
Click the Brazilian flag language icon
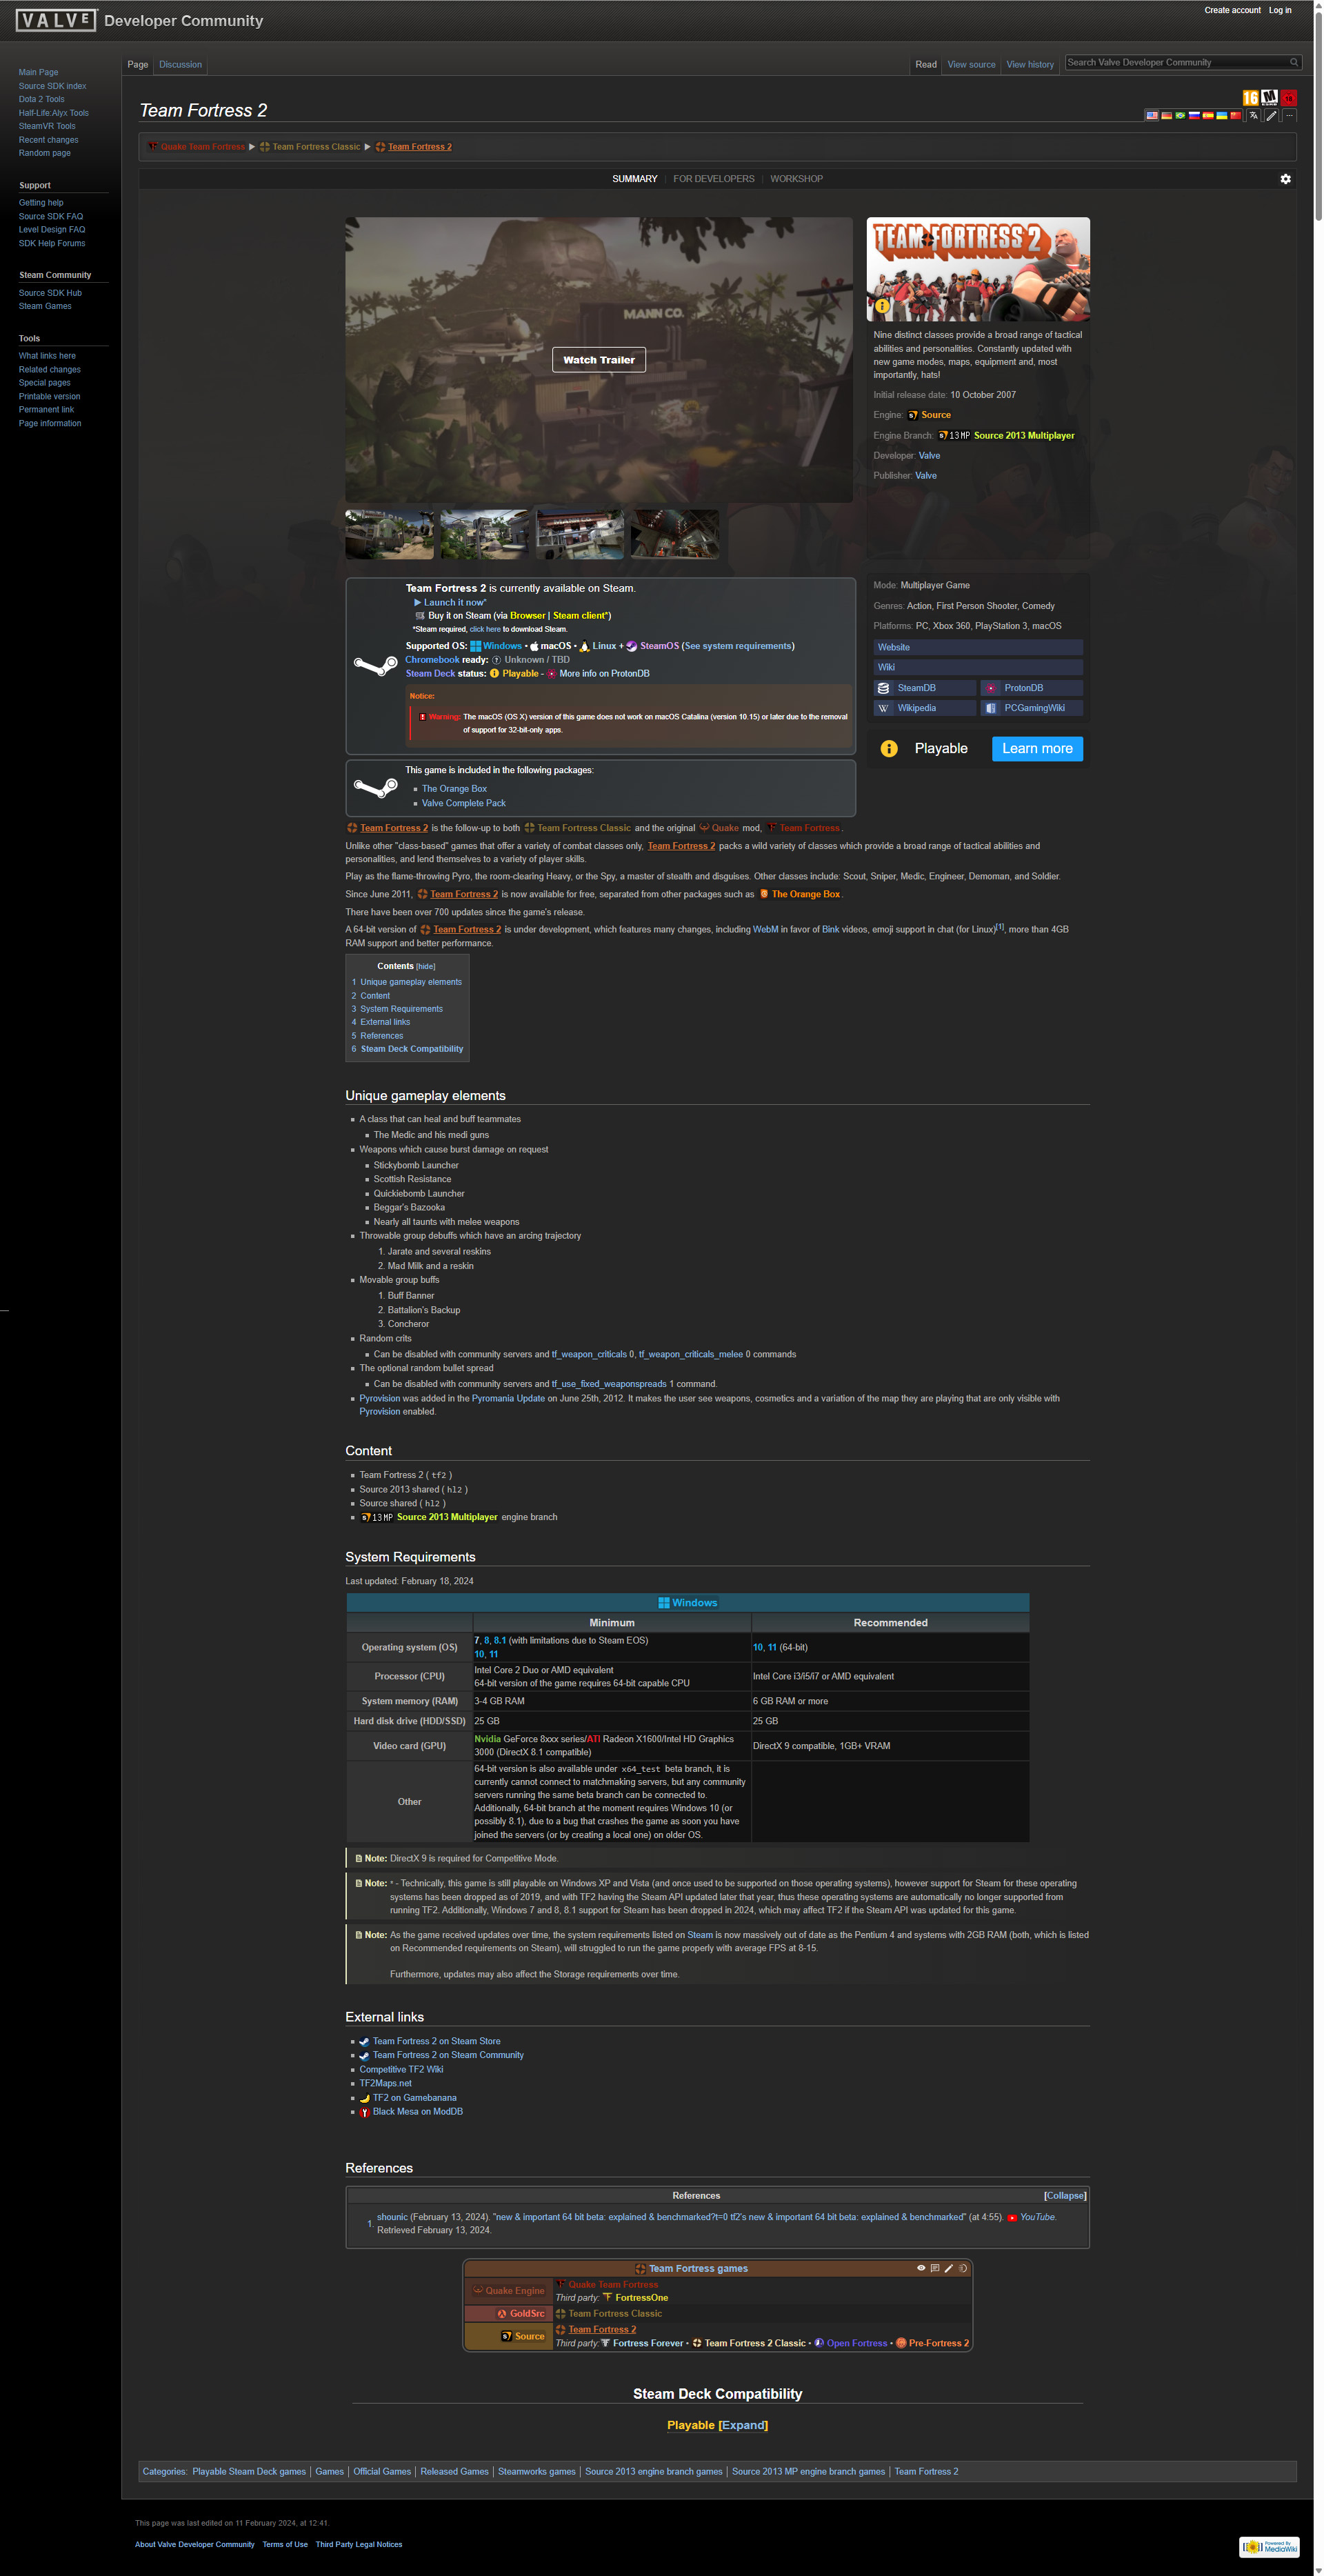[1180, 116]
